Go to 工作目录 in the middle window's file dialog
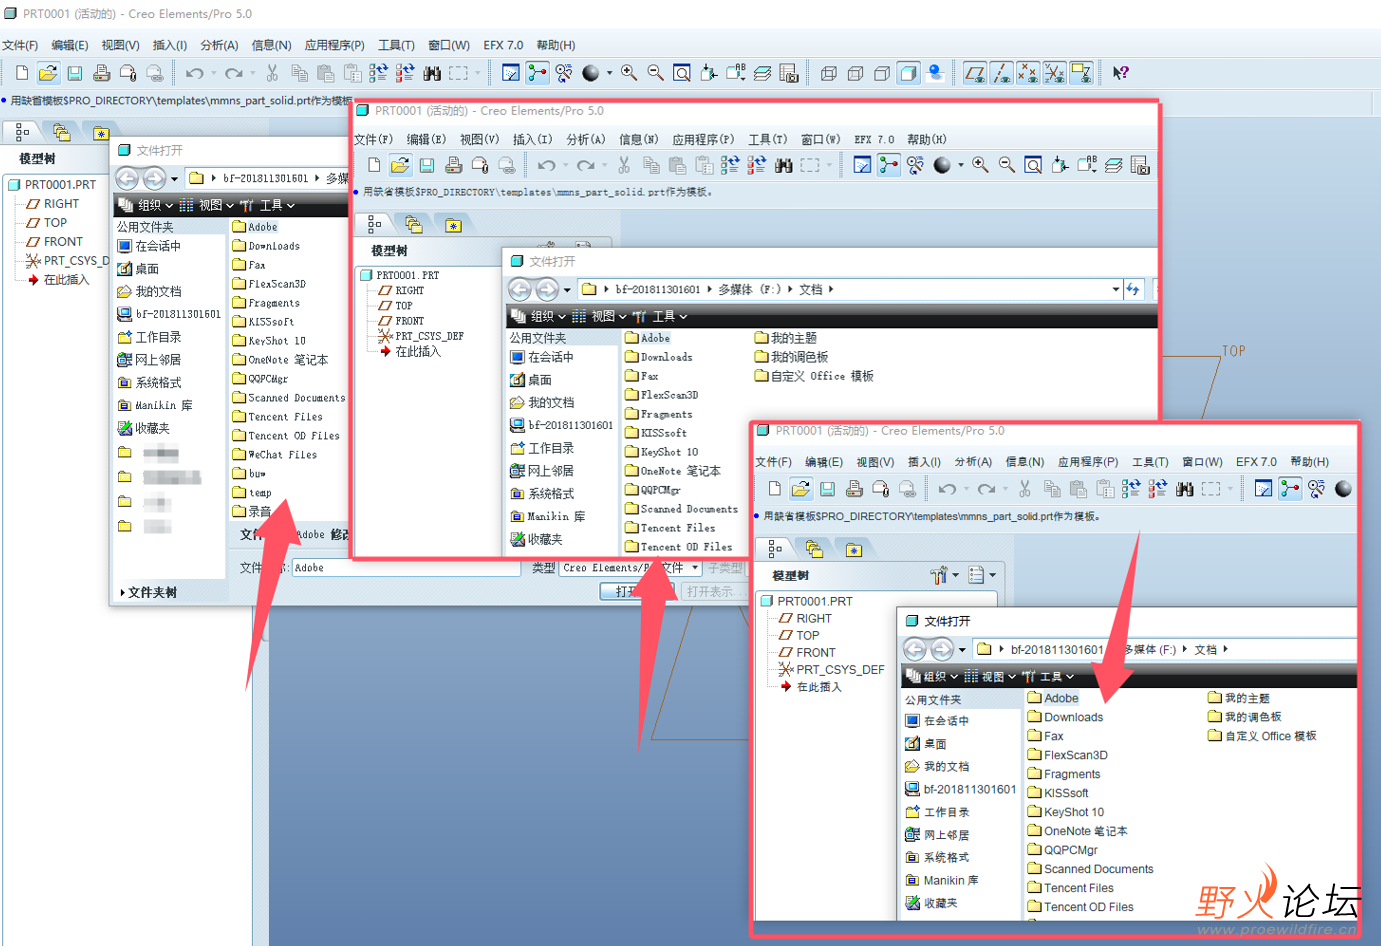 [x=542, y=448]
